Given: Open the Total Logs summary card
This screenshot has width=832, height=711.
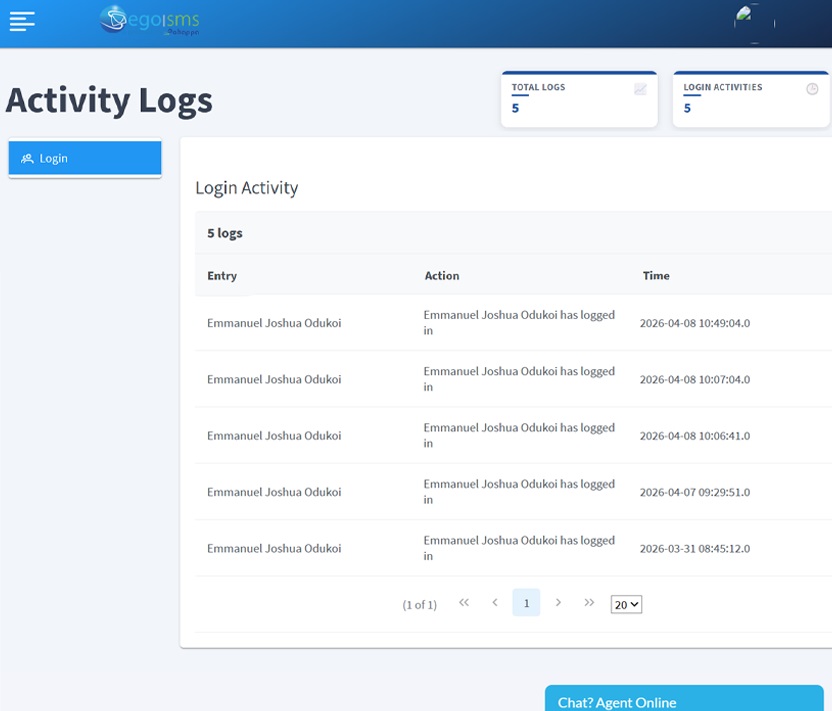Looking at the screenshot, I should (579, 100).
